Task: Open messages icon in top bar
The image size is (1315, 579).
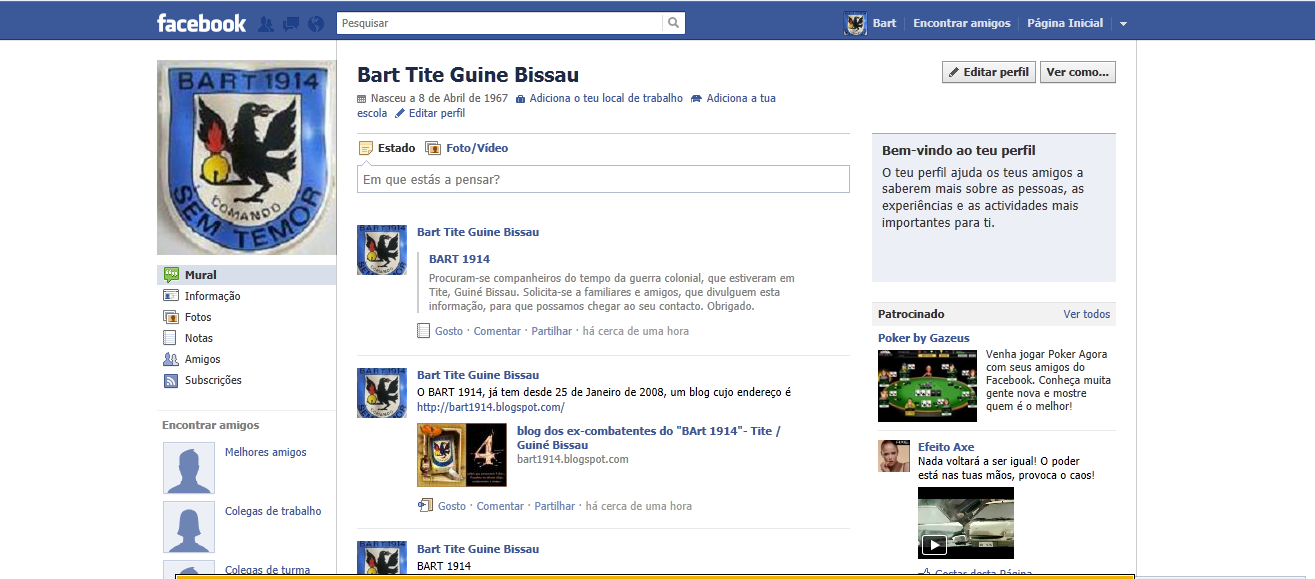Action: click(291, 23)
